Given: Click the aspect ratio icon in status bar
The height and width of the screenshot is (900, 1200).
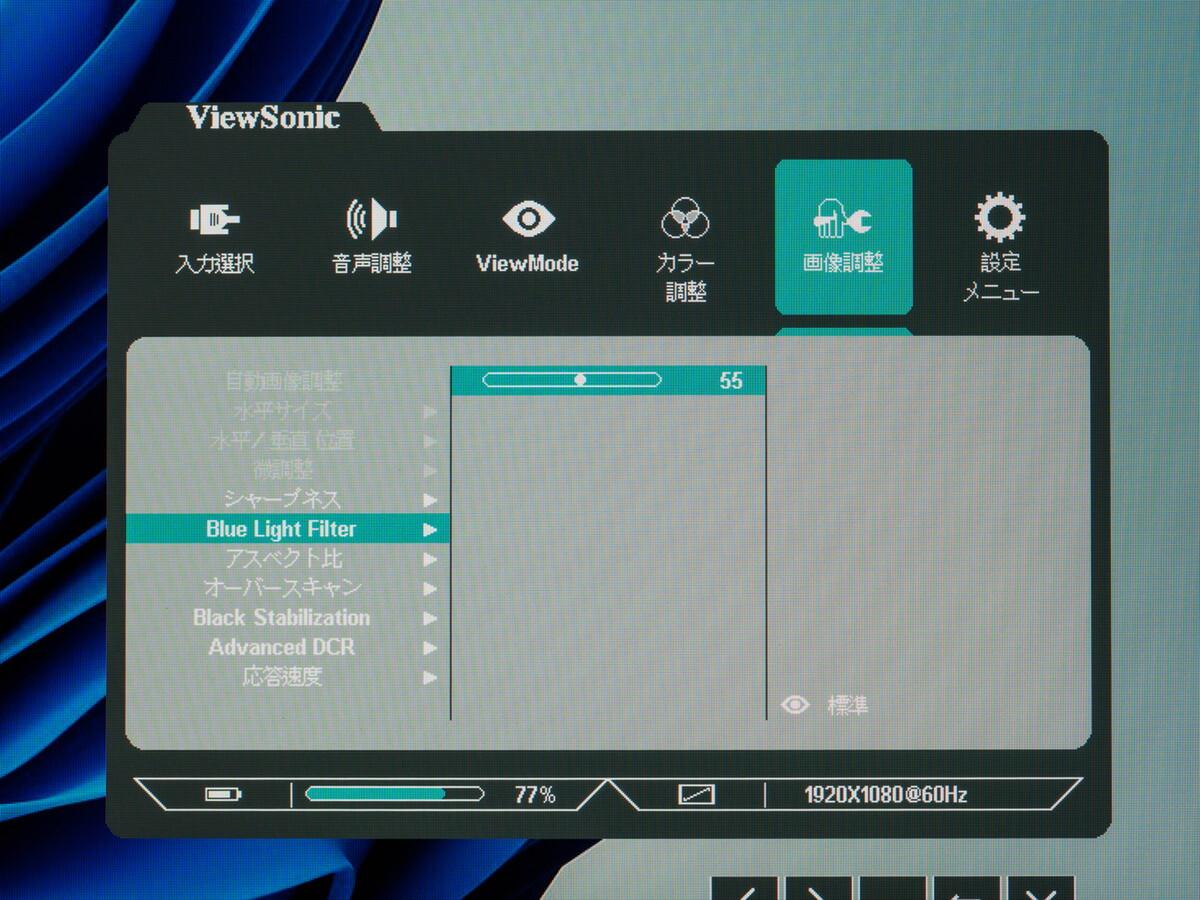Looking at the screenshot, I should coord(697,795).
